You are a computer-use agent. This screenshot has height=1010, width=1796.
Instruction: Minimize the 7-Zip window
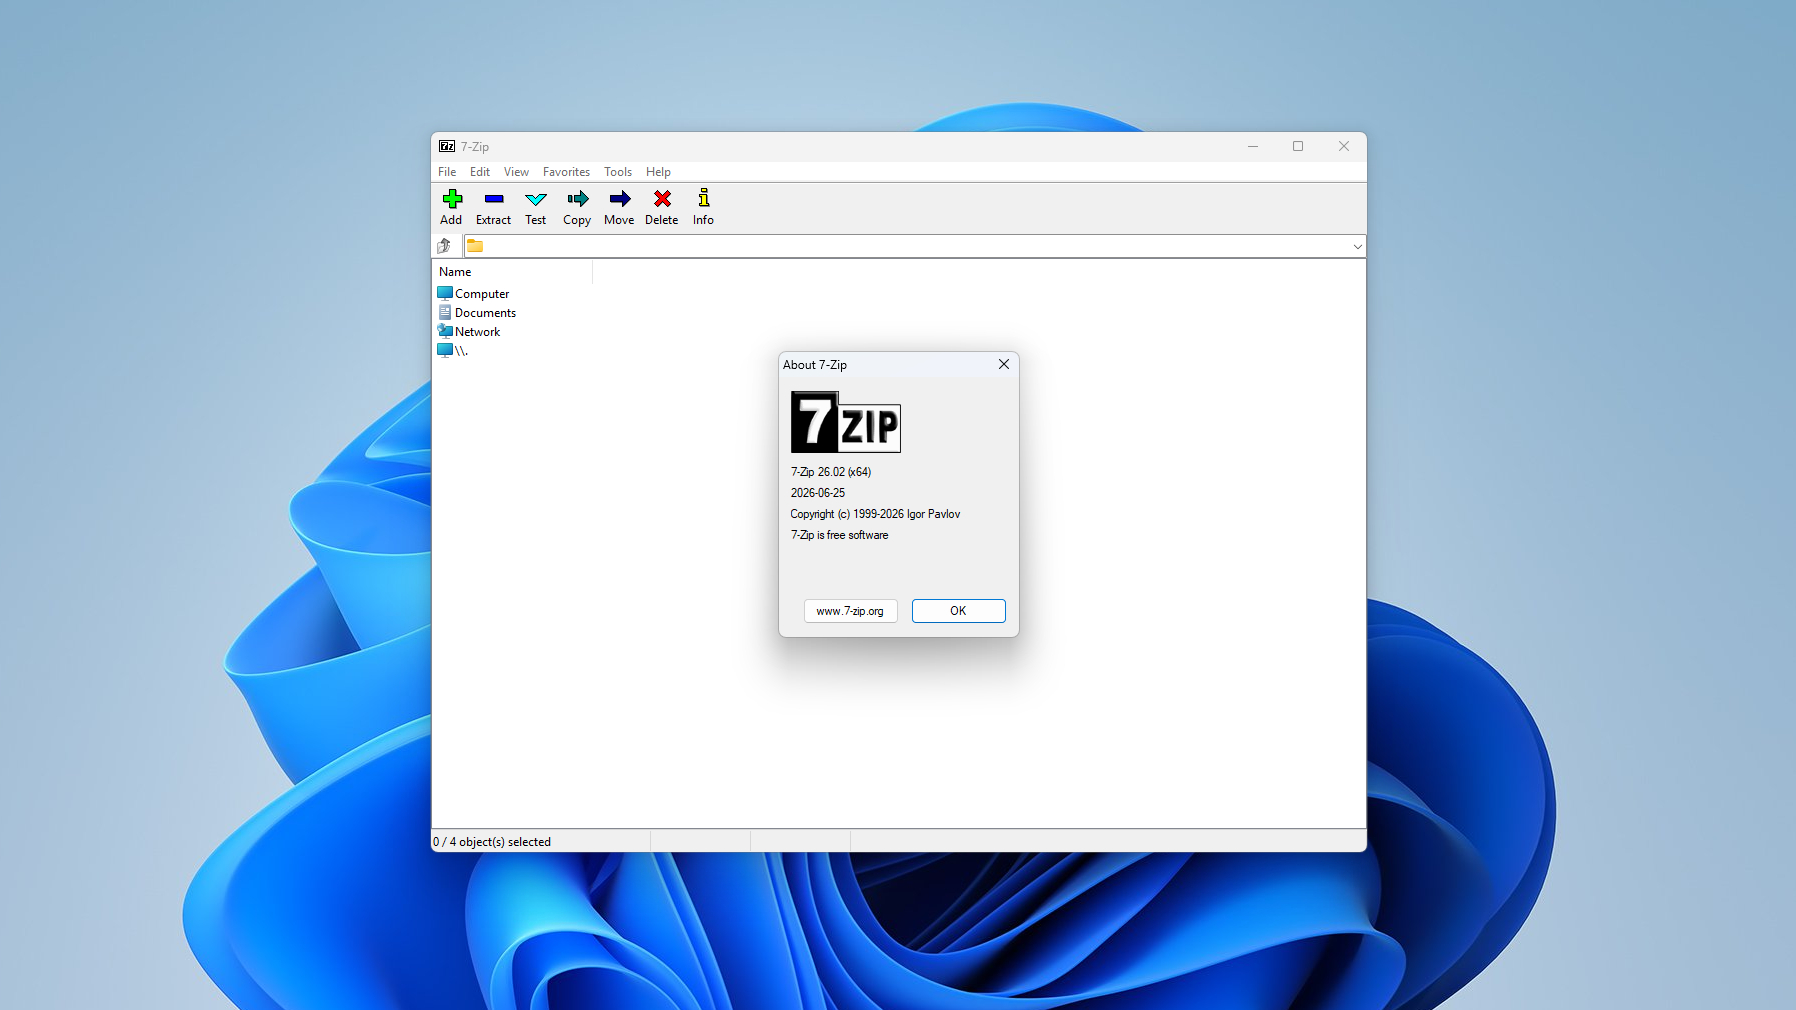click(x=1252, y=146)
